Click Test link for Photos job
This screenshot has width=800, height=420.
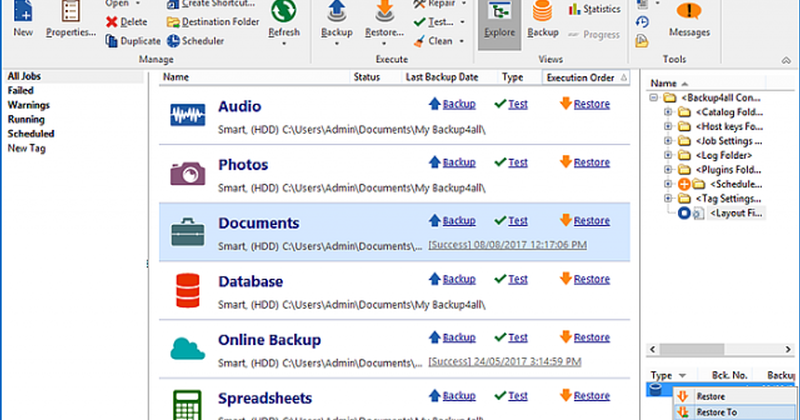tap(517, 163)
